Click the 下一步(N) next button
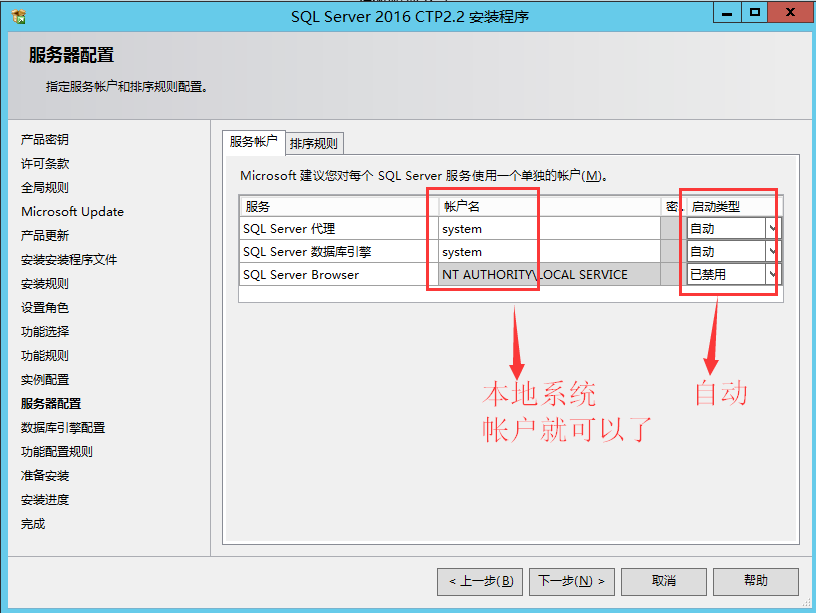The height and width of the screenshot is (613, 816). (571, 581)
